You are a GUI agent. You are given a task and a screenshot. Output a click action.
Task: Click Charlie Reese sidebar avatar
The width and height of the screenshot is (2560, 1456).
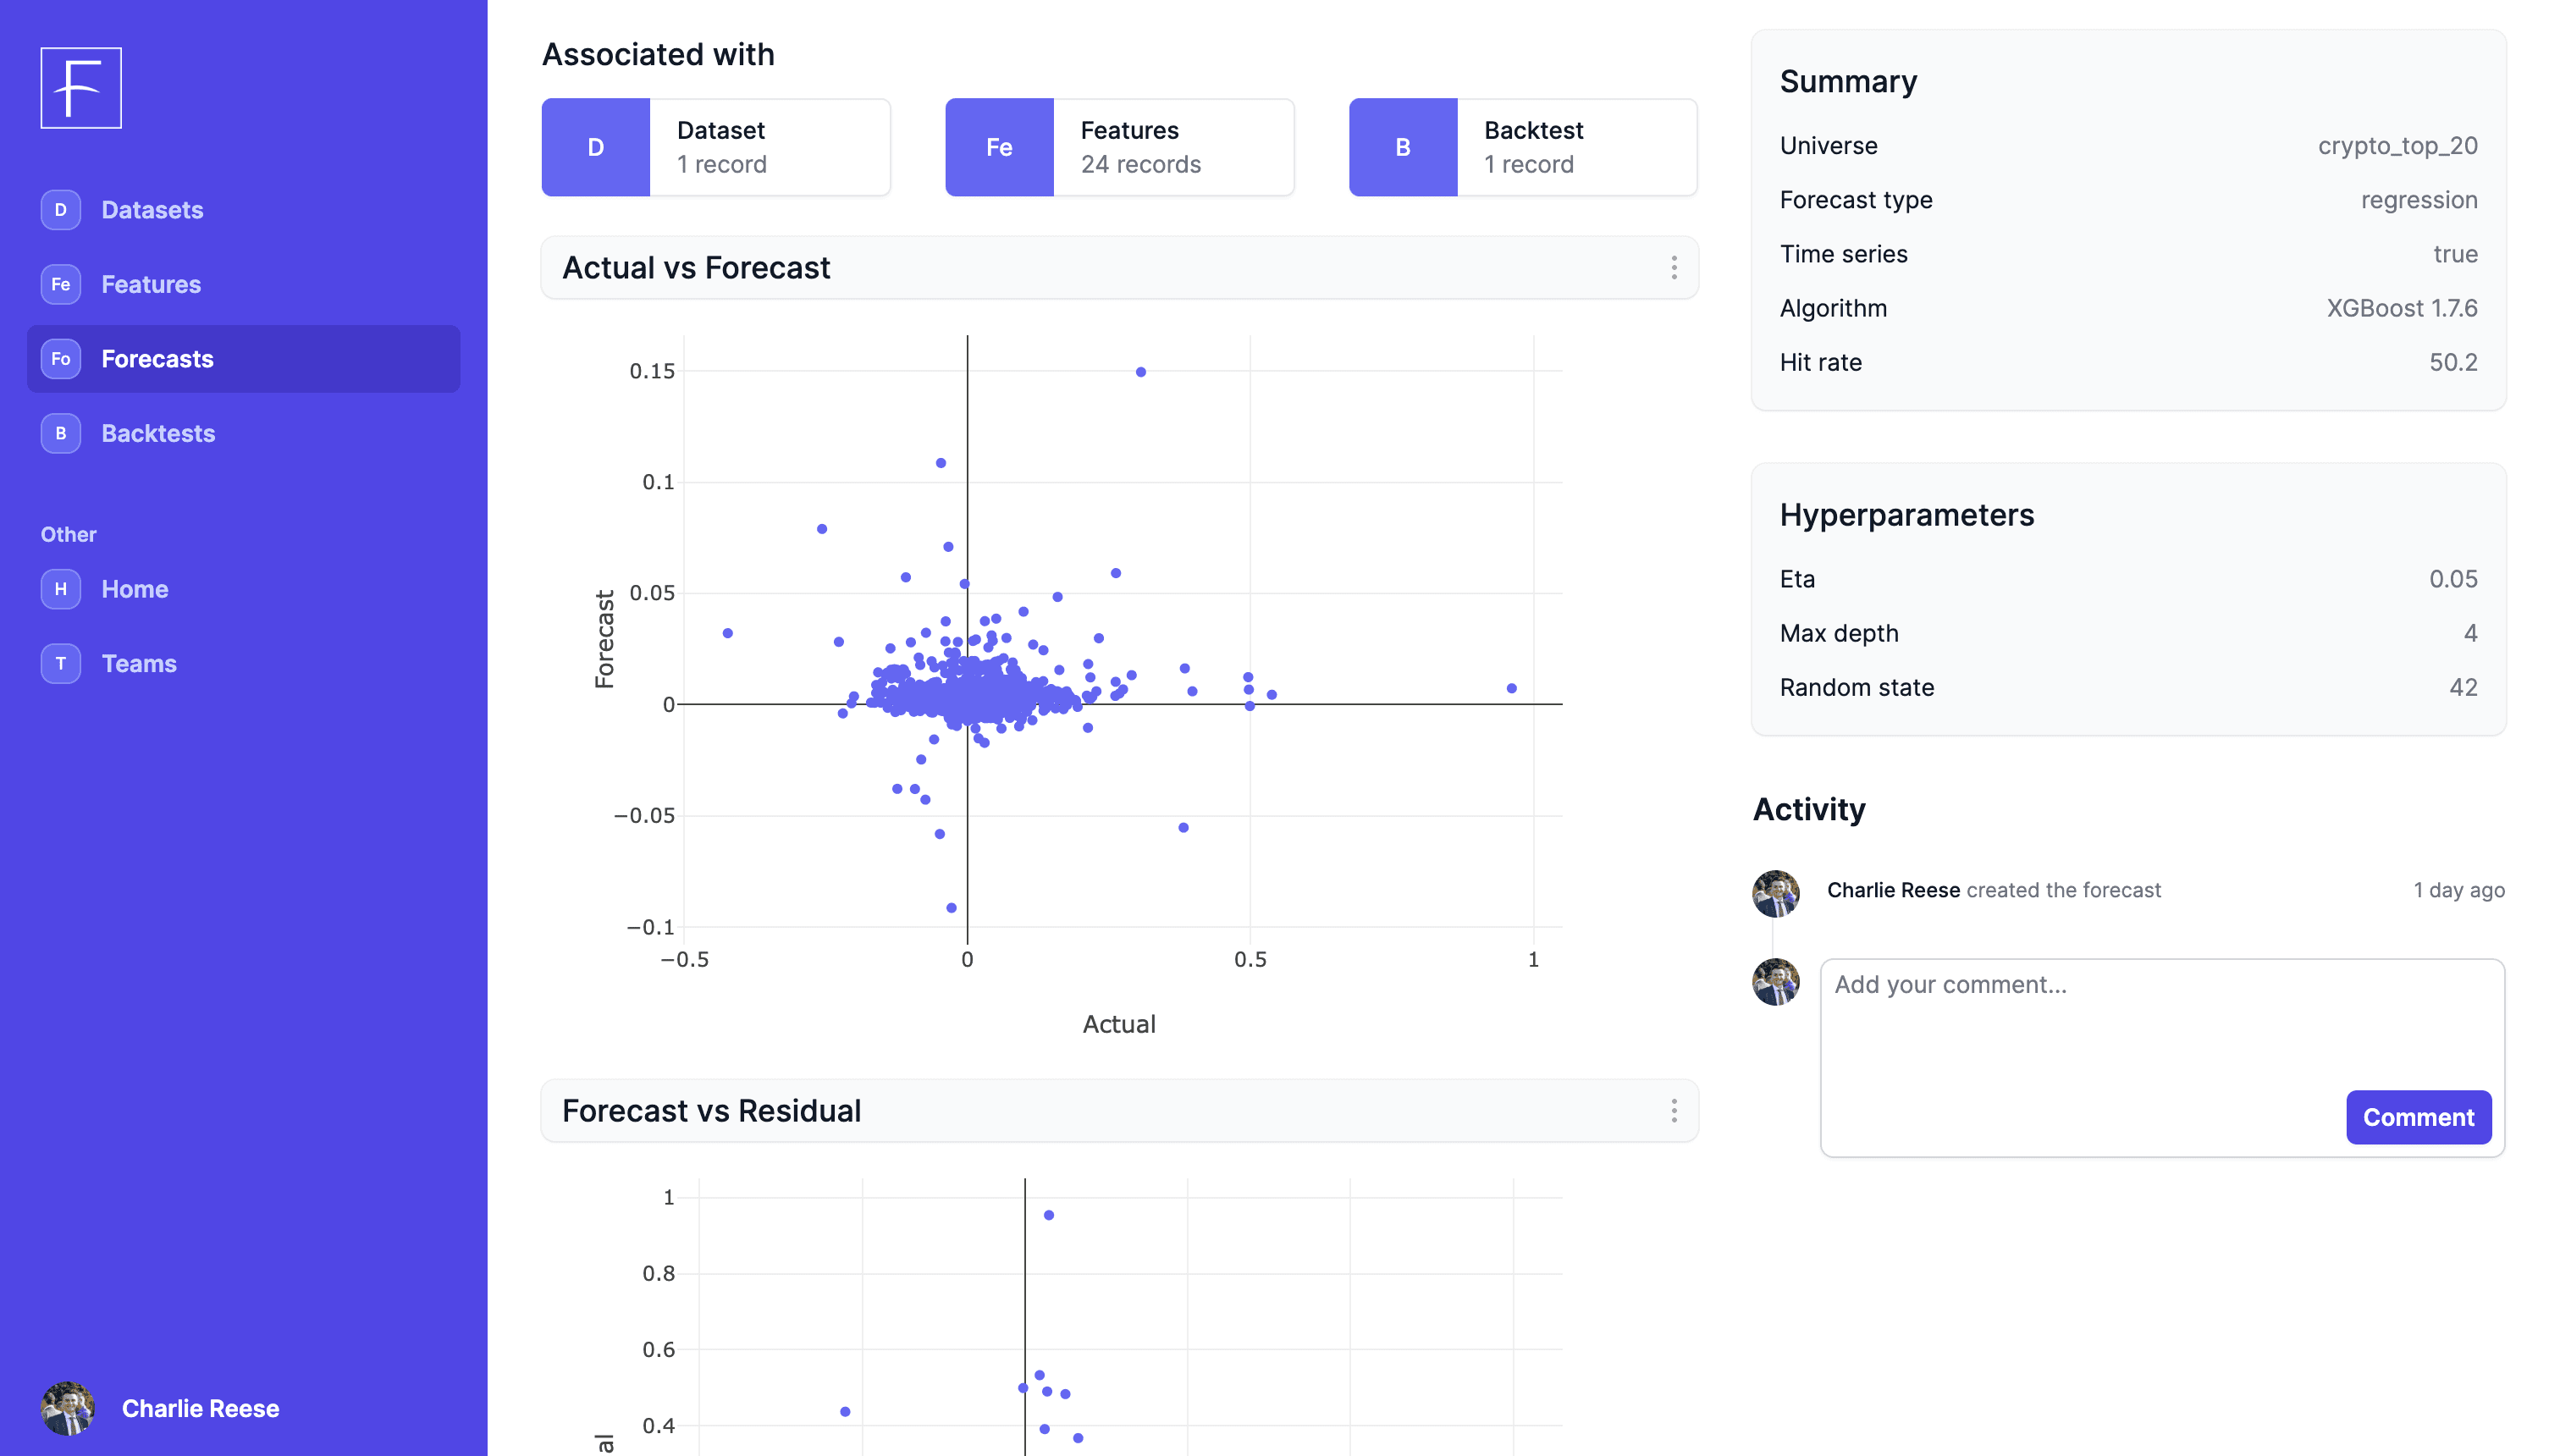pyautogui.click(x=68, y=1408)
